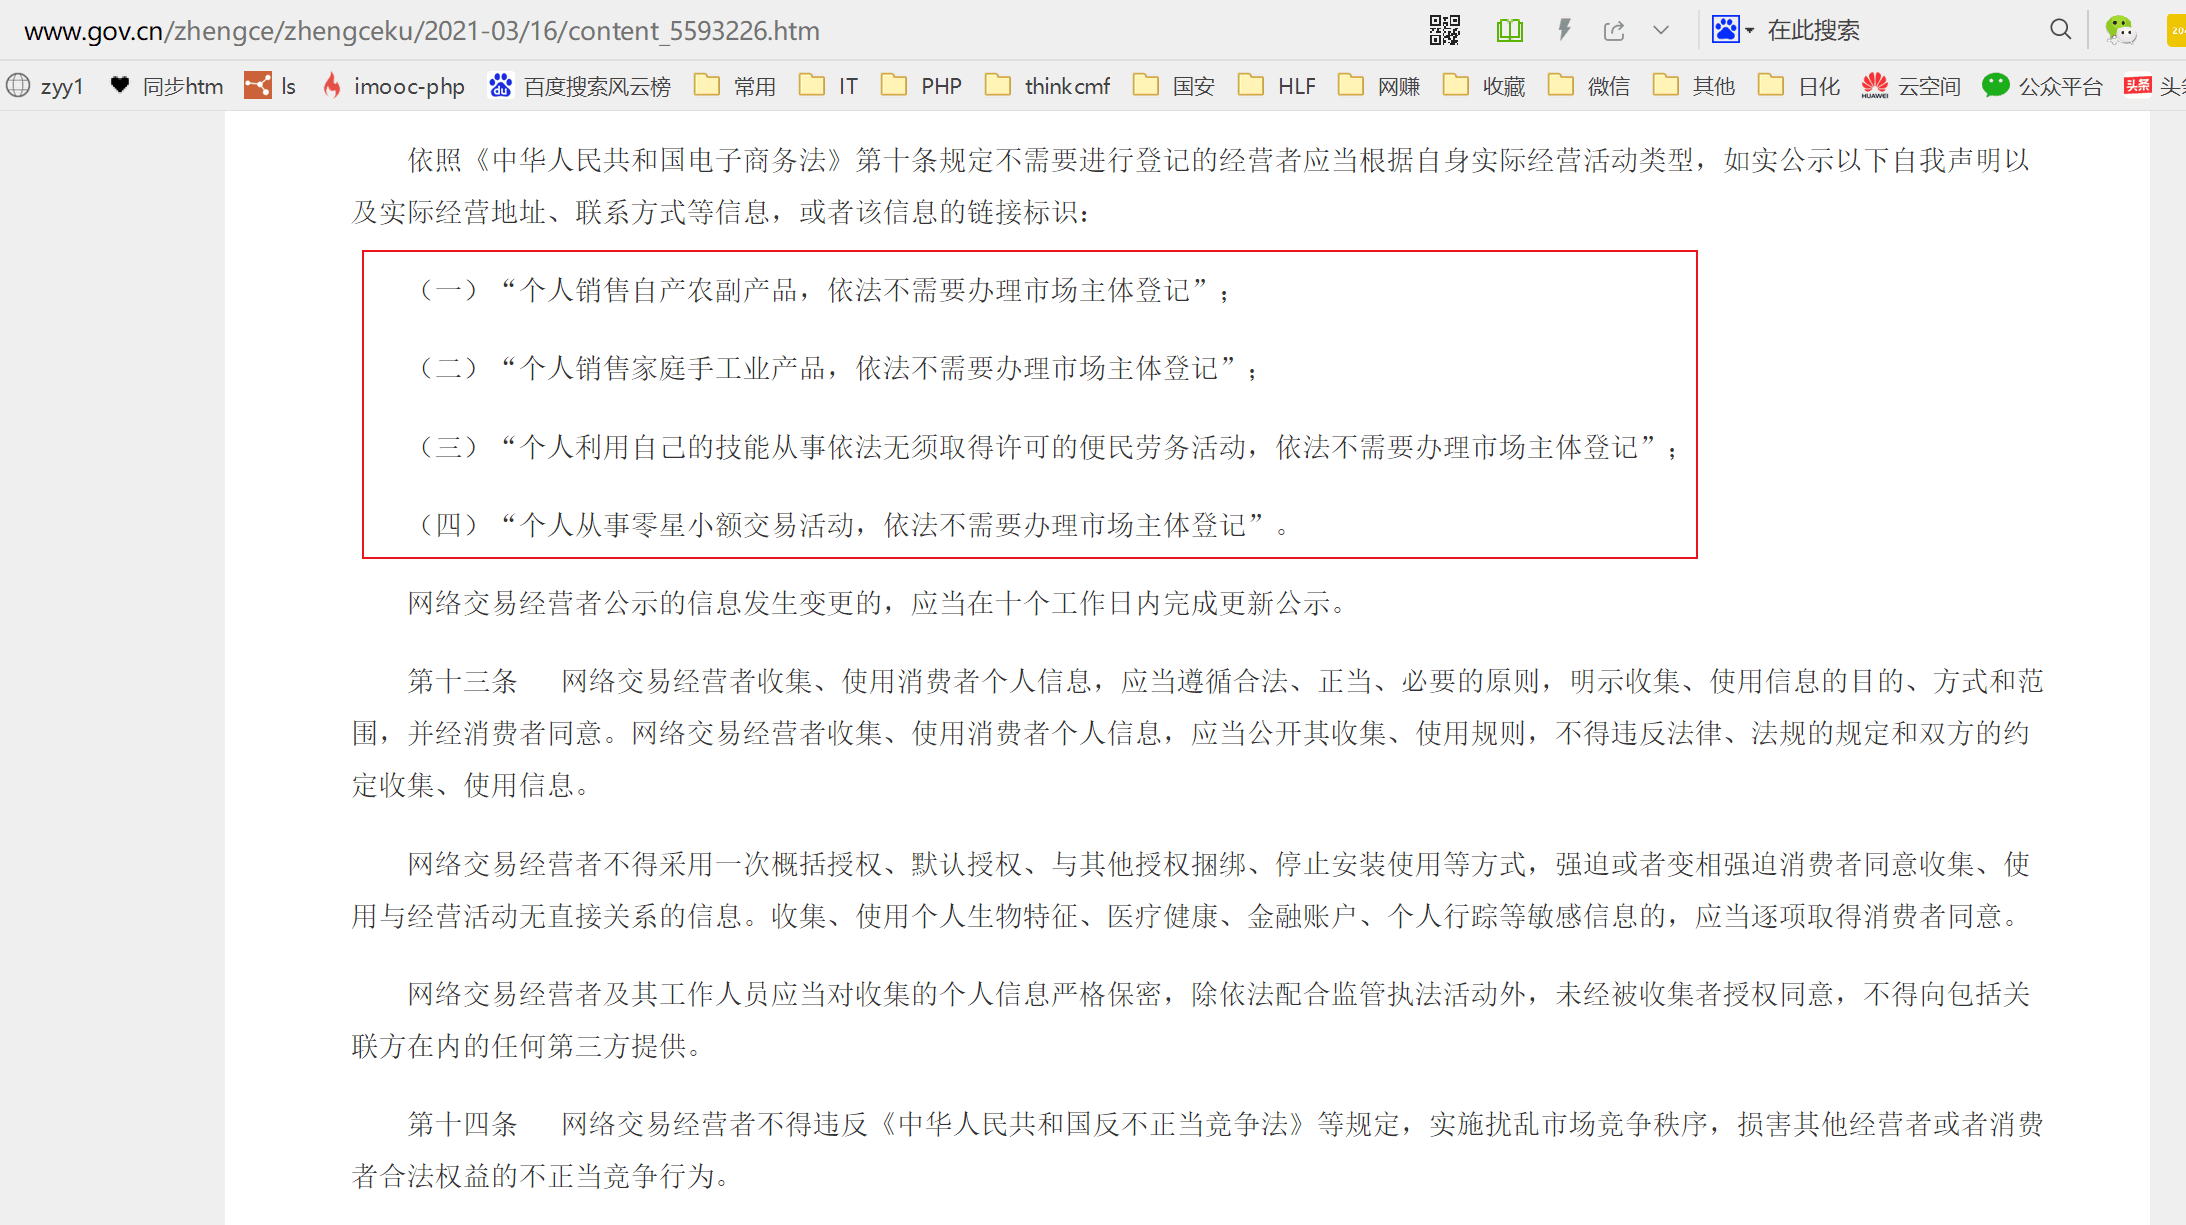
Task: Open the green reading mode book icon
Action: (x=1509, y=30)
